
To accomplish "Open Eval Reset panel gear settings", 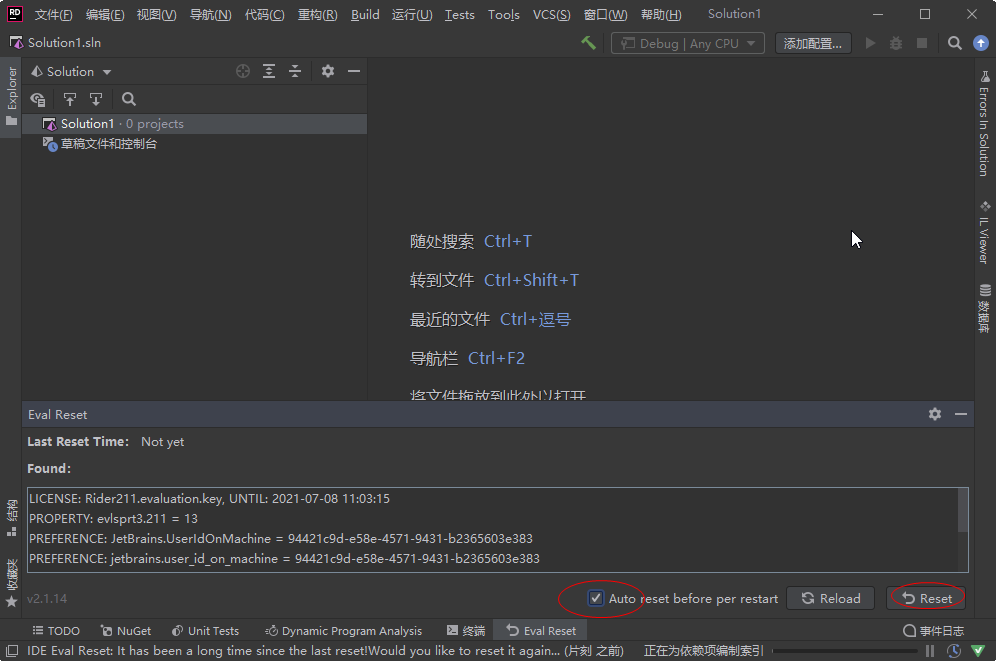I will tap(935, 414).
